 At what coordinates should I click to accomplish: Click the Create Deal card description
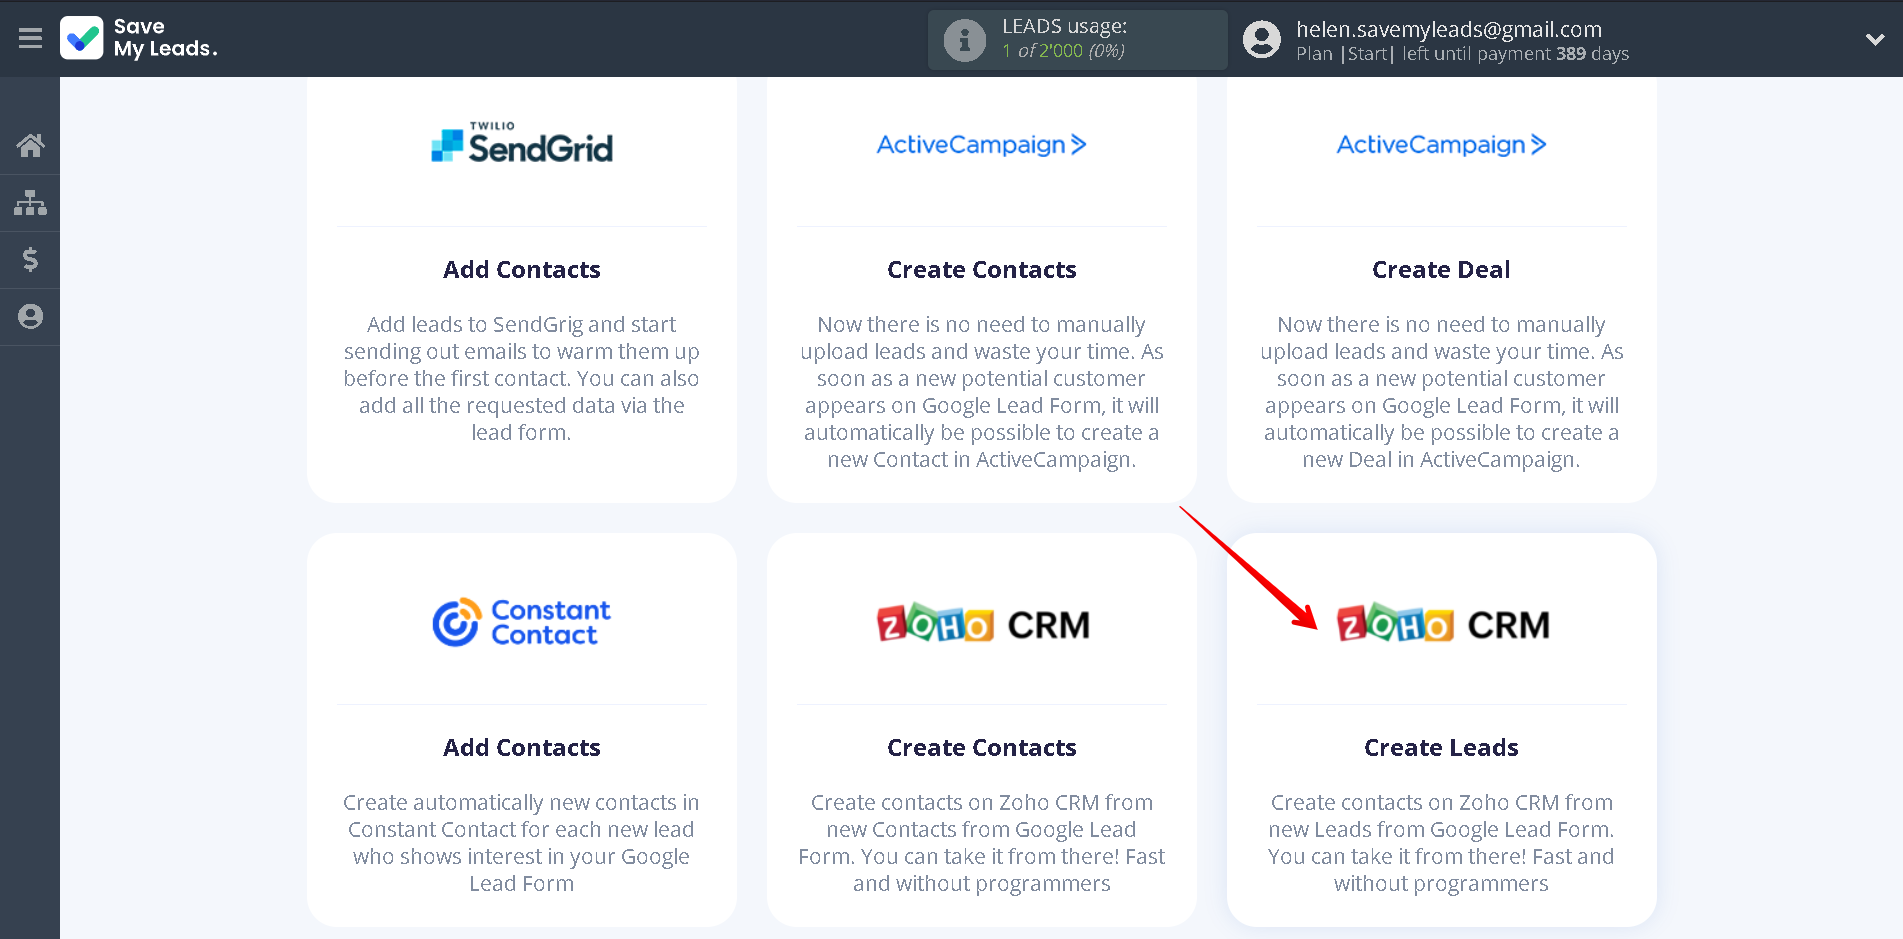point(1441,392)
